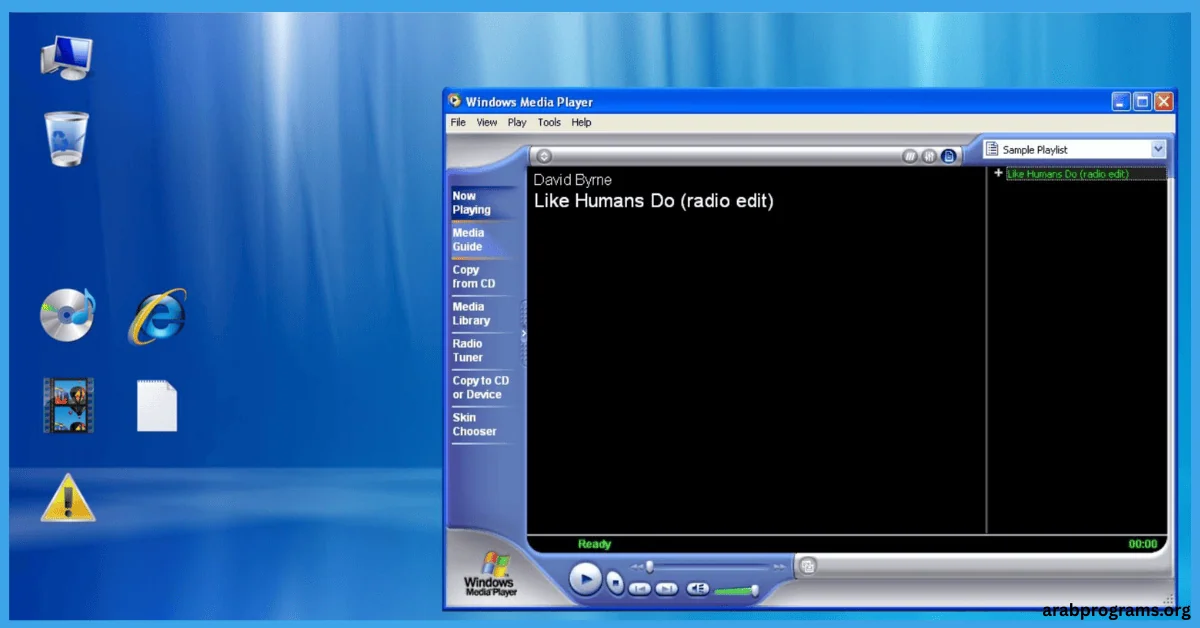The width and height of the screenshot is (1200, 628).
Task: Click the seek bar slider handle
Action: pyautogui.click(x=649, y=567)
